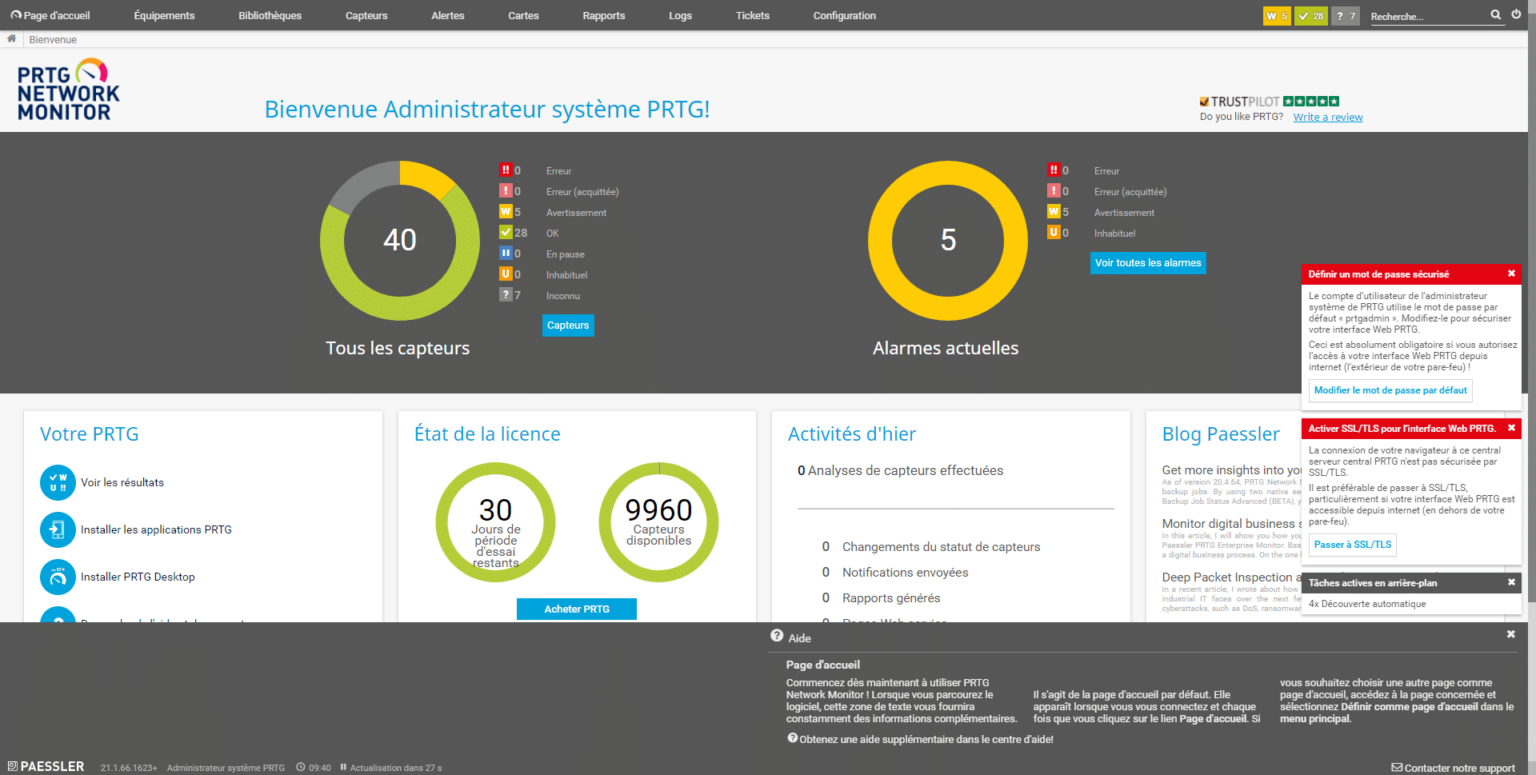Click the Alarmes actuelles donut chart
Image resolution: width=1536 pixels, height=775 pixels.
point(947,240)
